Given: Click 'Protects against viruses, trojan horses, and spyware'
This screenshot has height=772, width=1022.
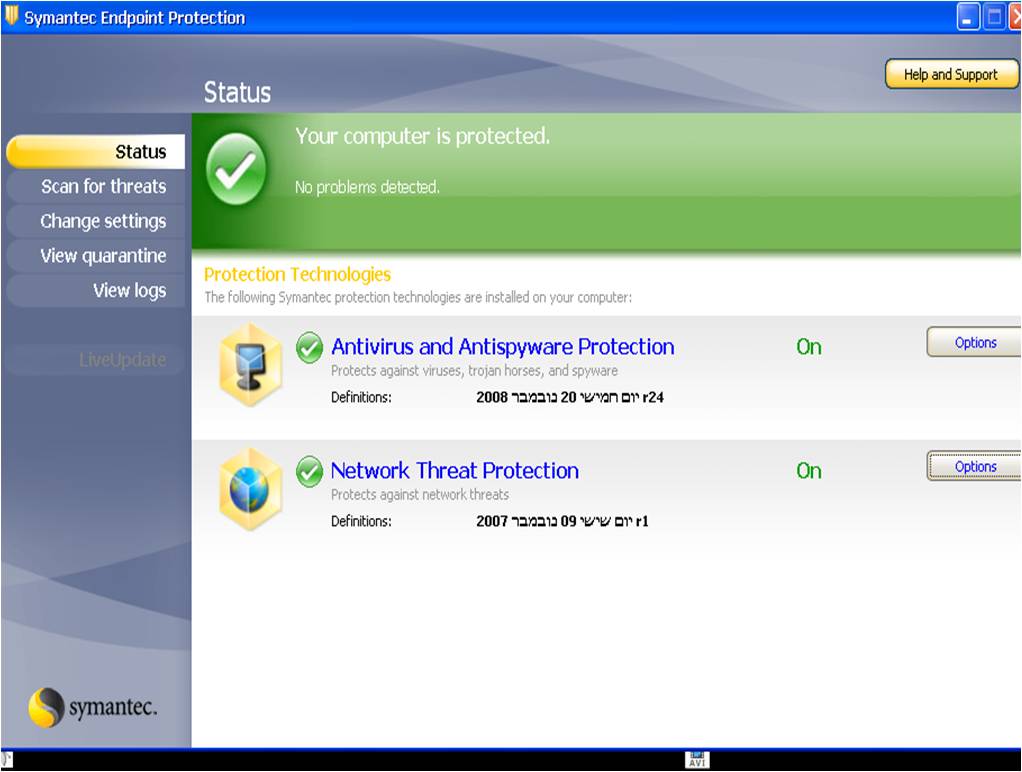Looking at the screenshot, I should [x=474, y=371].
